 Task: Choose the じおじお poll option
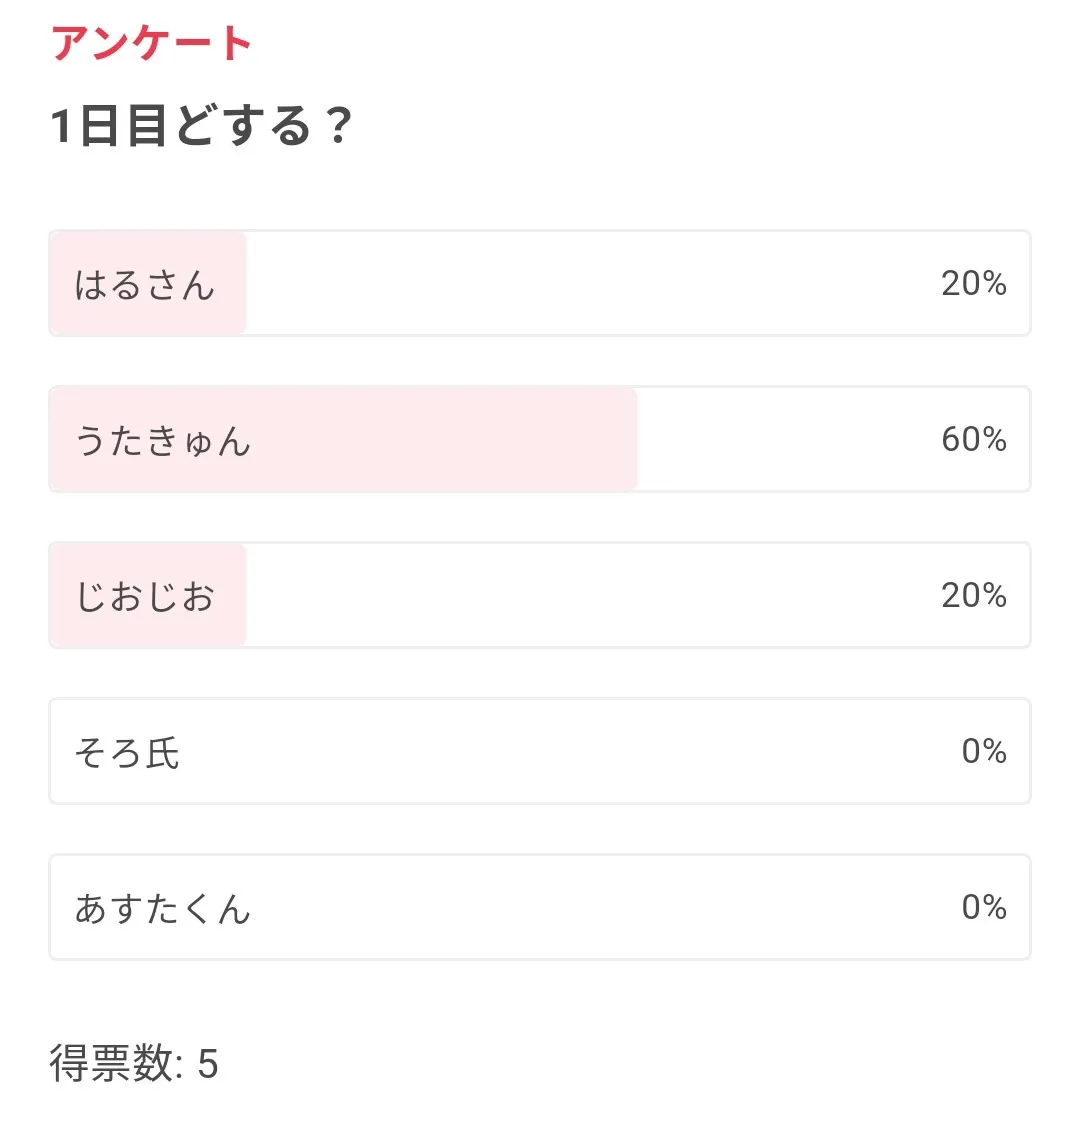point(540,596)
